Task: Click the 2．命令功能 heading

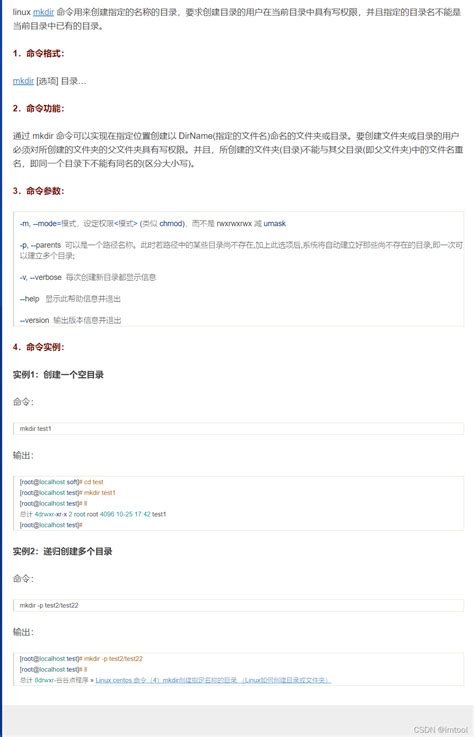Action: point(38,109)
